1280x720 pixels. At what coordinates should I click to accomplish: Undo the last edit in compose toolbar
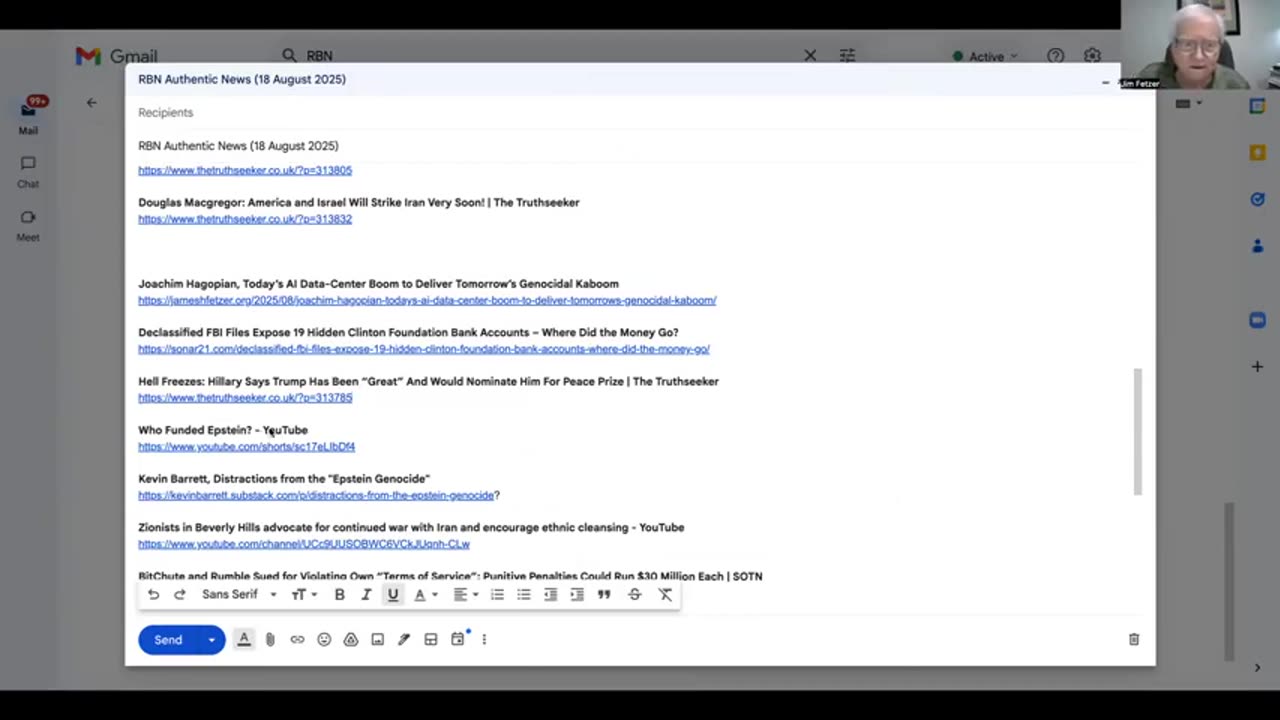coord(153,594)
